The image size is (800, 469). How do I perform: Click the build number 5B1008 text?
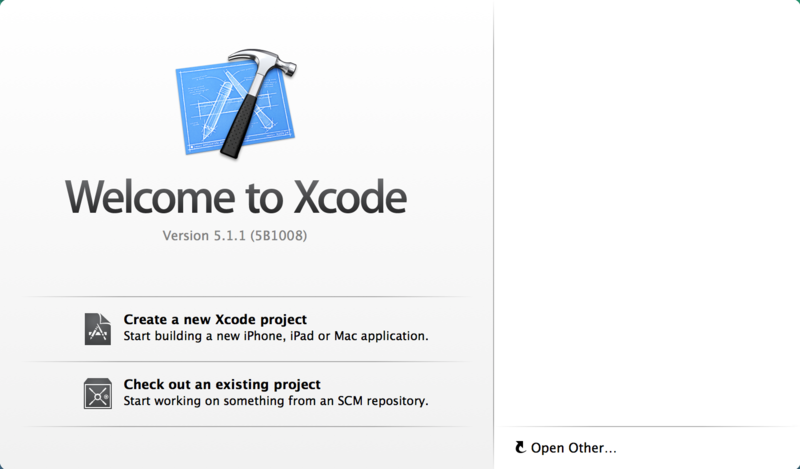coord(280,235)
